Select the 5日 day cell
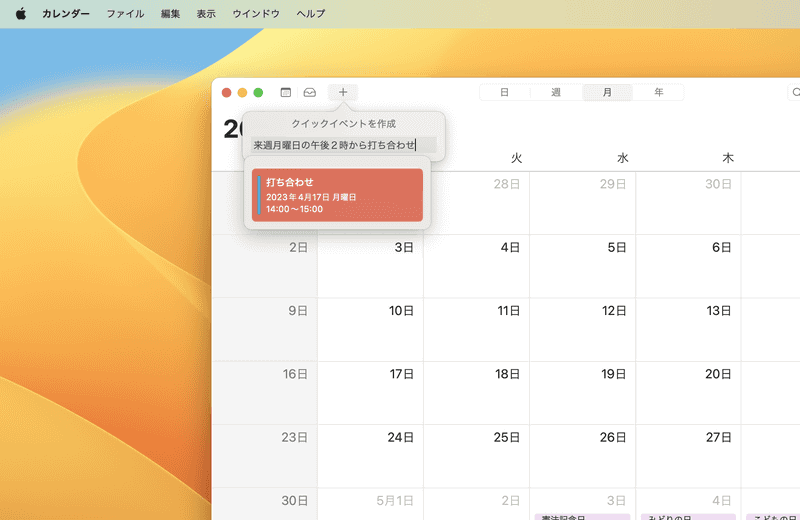Screen dimensions: 800x520 tap(583, 266)
